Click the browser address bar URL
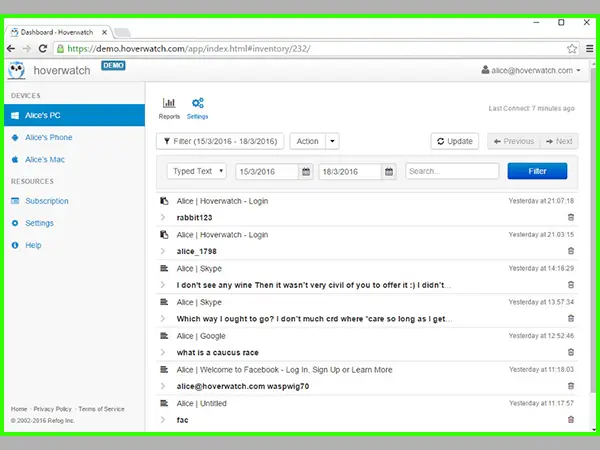This screenshot has width=600, height=450. (189, 49)
